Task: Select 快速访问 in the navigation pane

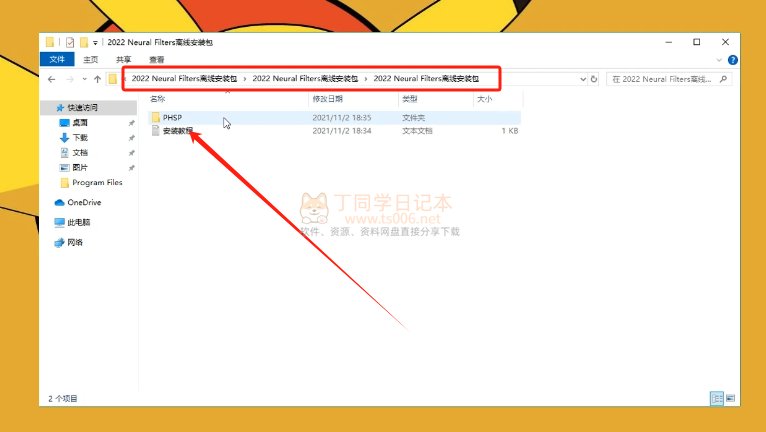Action: [x=88, y=108]
